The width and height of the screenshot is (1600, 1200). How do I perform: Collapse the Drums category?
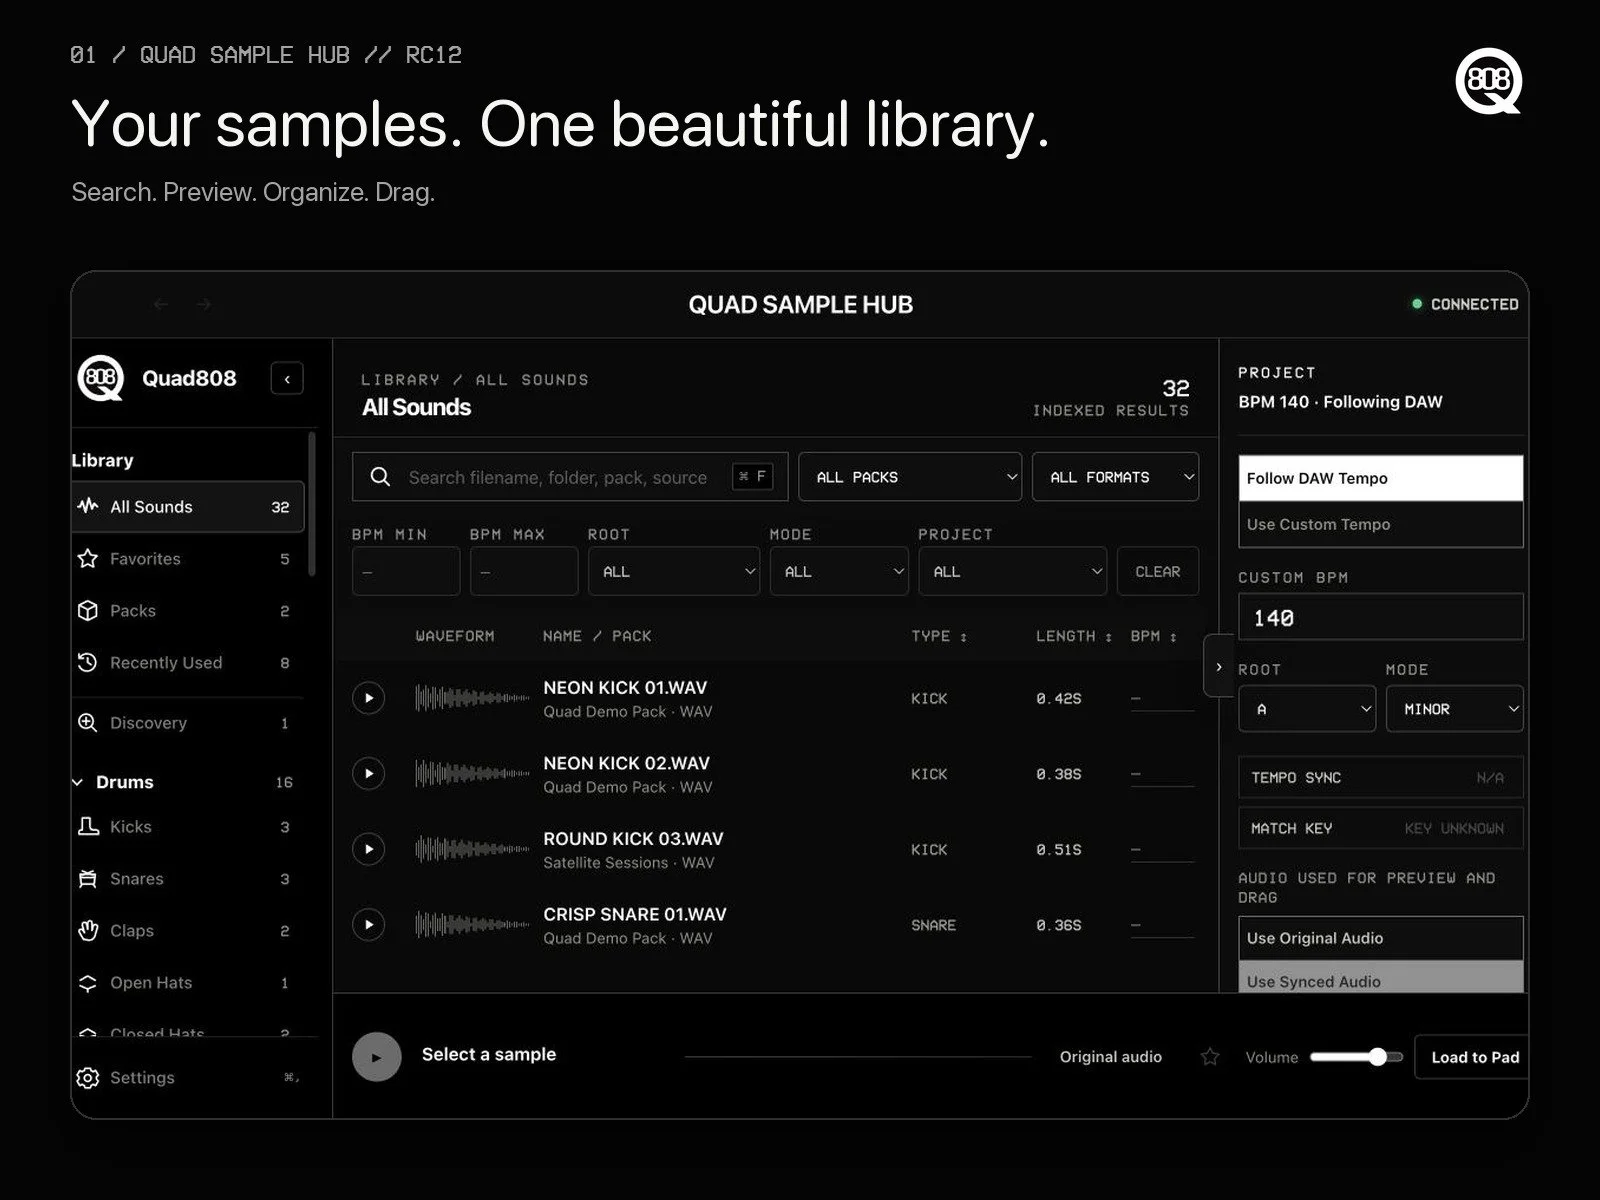click(x=78, y=782)
